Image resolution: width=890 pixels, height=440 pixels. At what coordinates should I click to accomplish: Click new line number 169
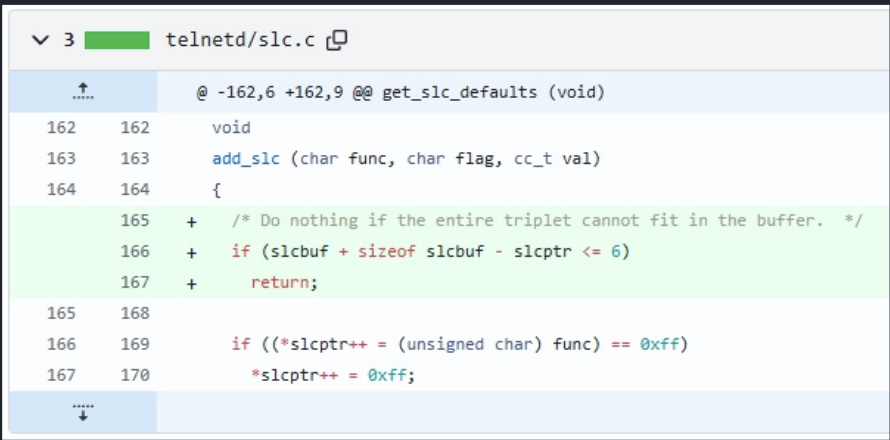click(x=135, y=344)
